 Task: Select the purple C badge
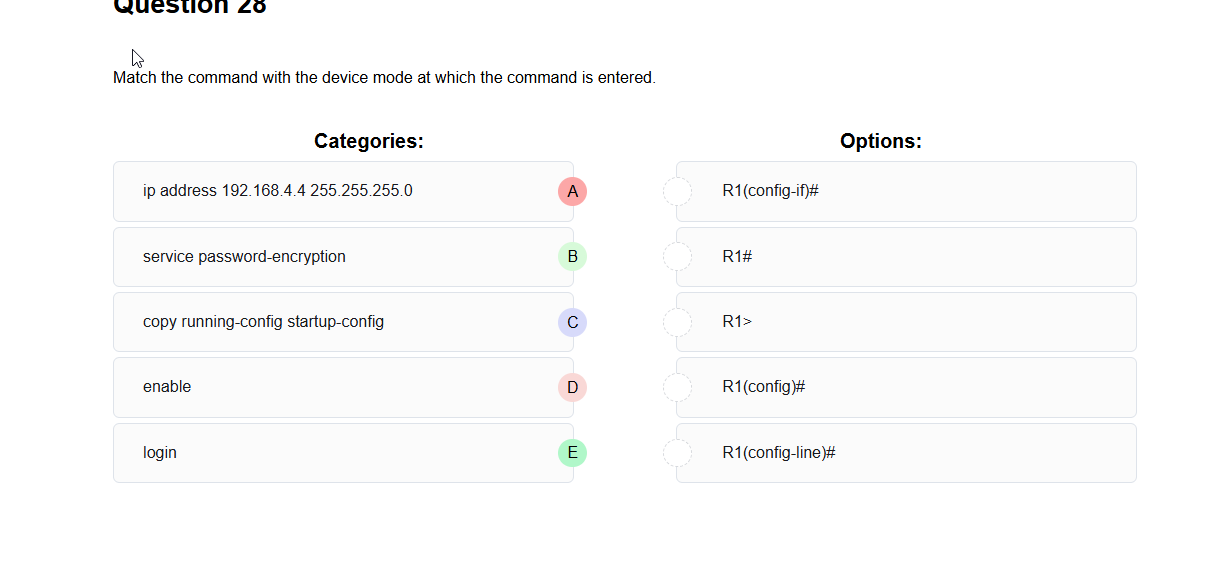point(572,322)
